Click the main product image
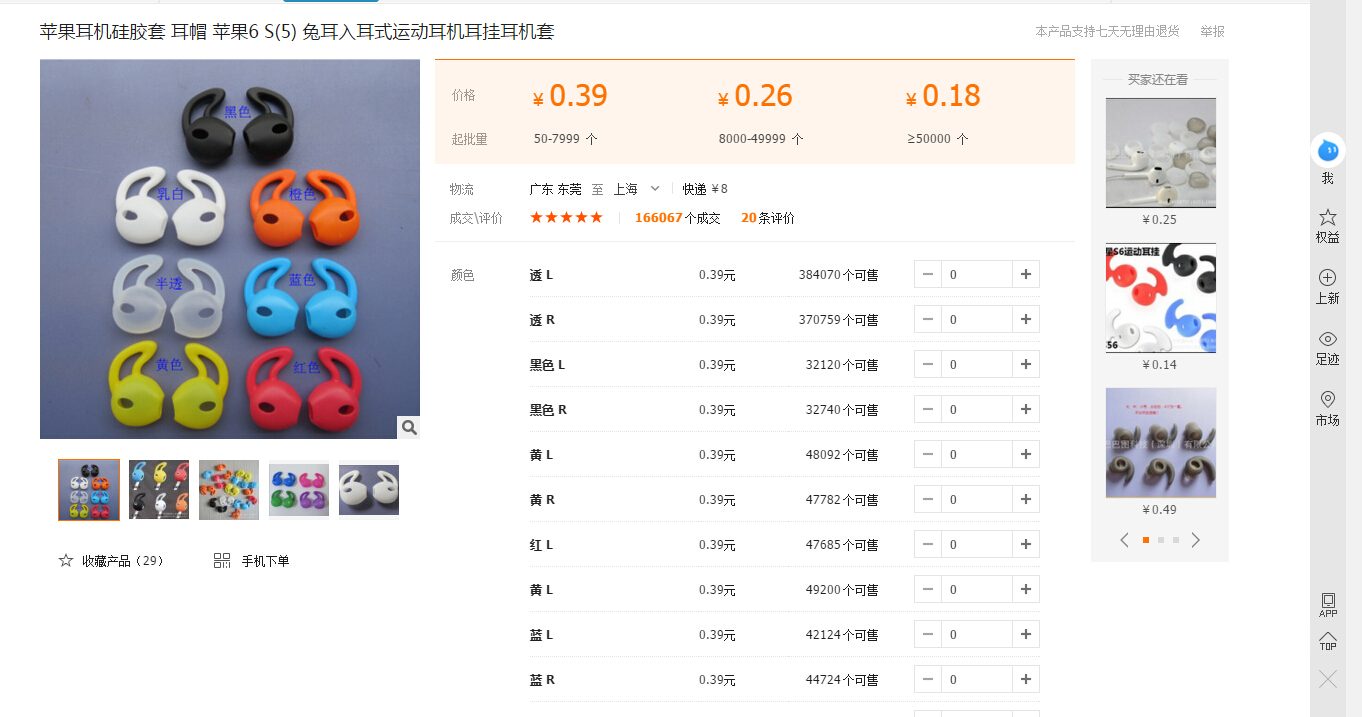 (230, 249)
